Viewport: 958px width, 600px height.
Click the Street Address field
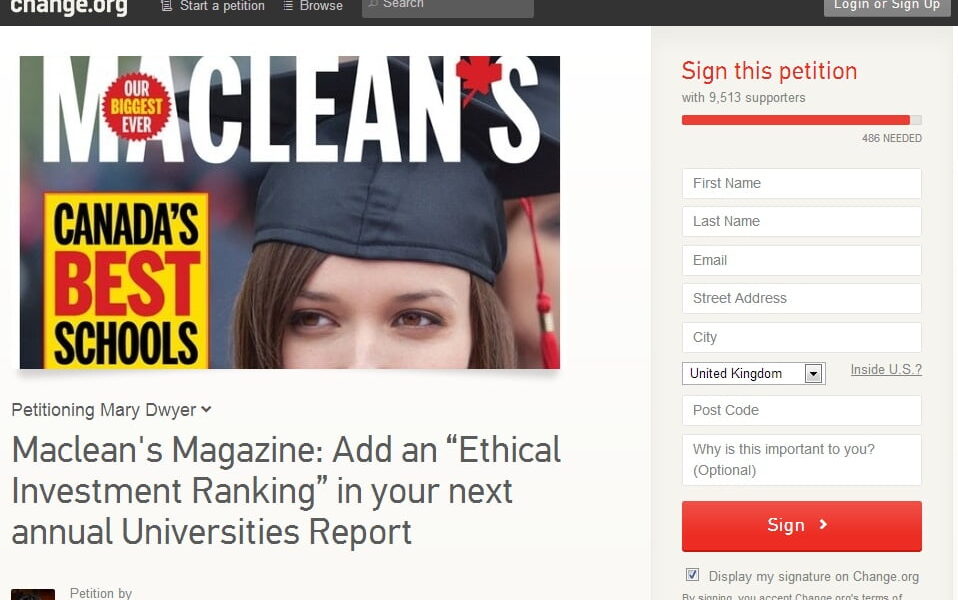[802, 298]
